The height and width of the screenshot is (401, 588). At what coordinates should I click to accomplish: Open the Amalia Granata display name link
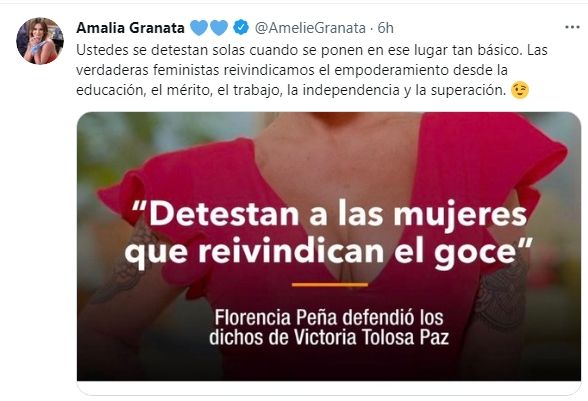click(x=130, y=28)
